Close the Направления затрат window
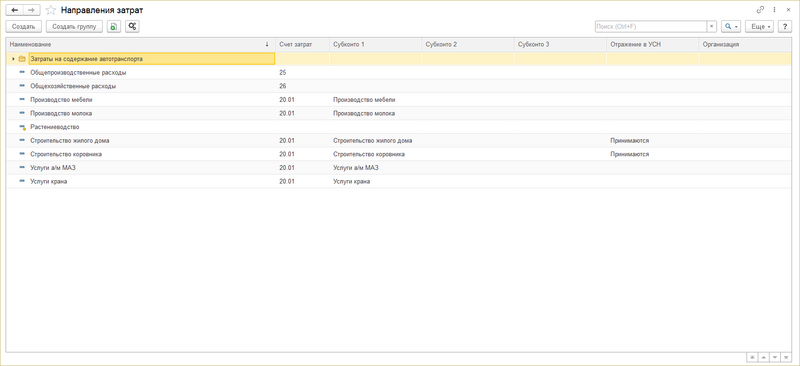The image size is (800, 366). tap(788, 10)
